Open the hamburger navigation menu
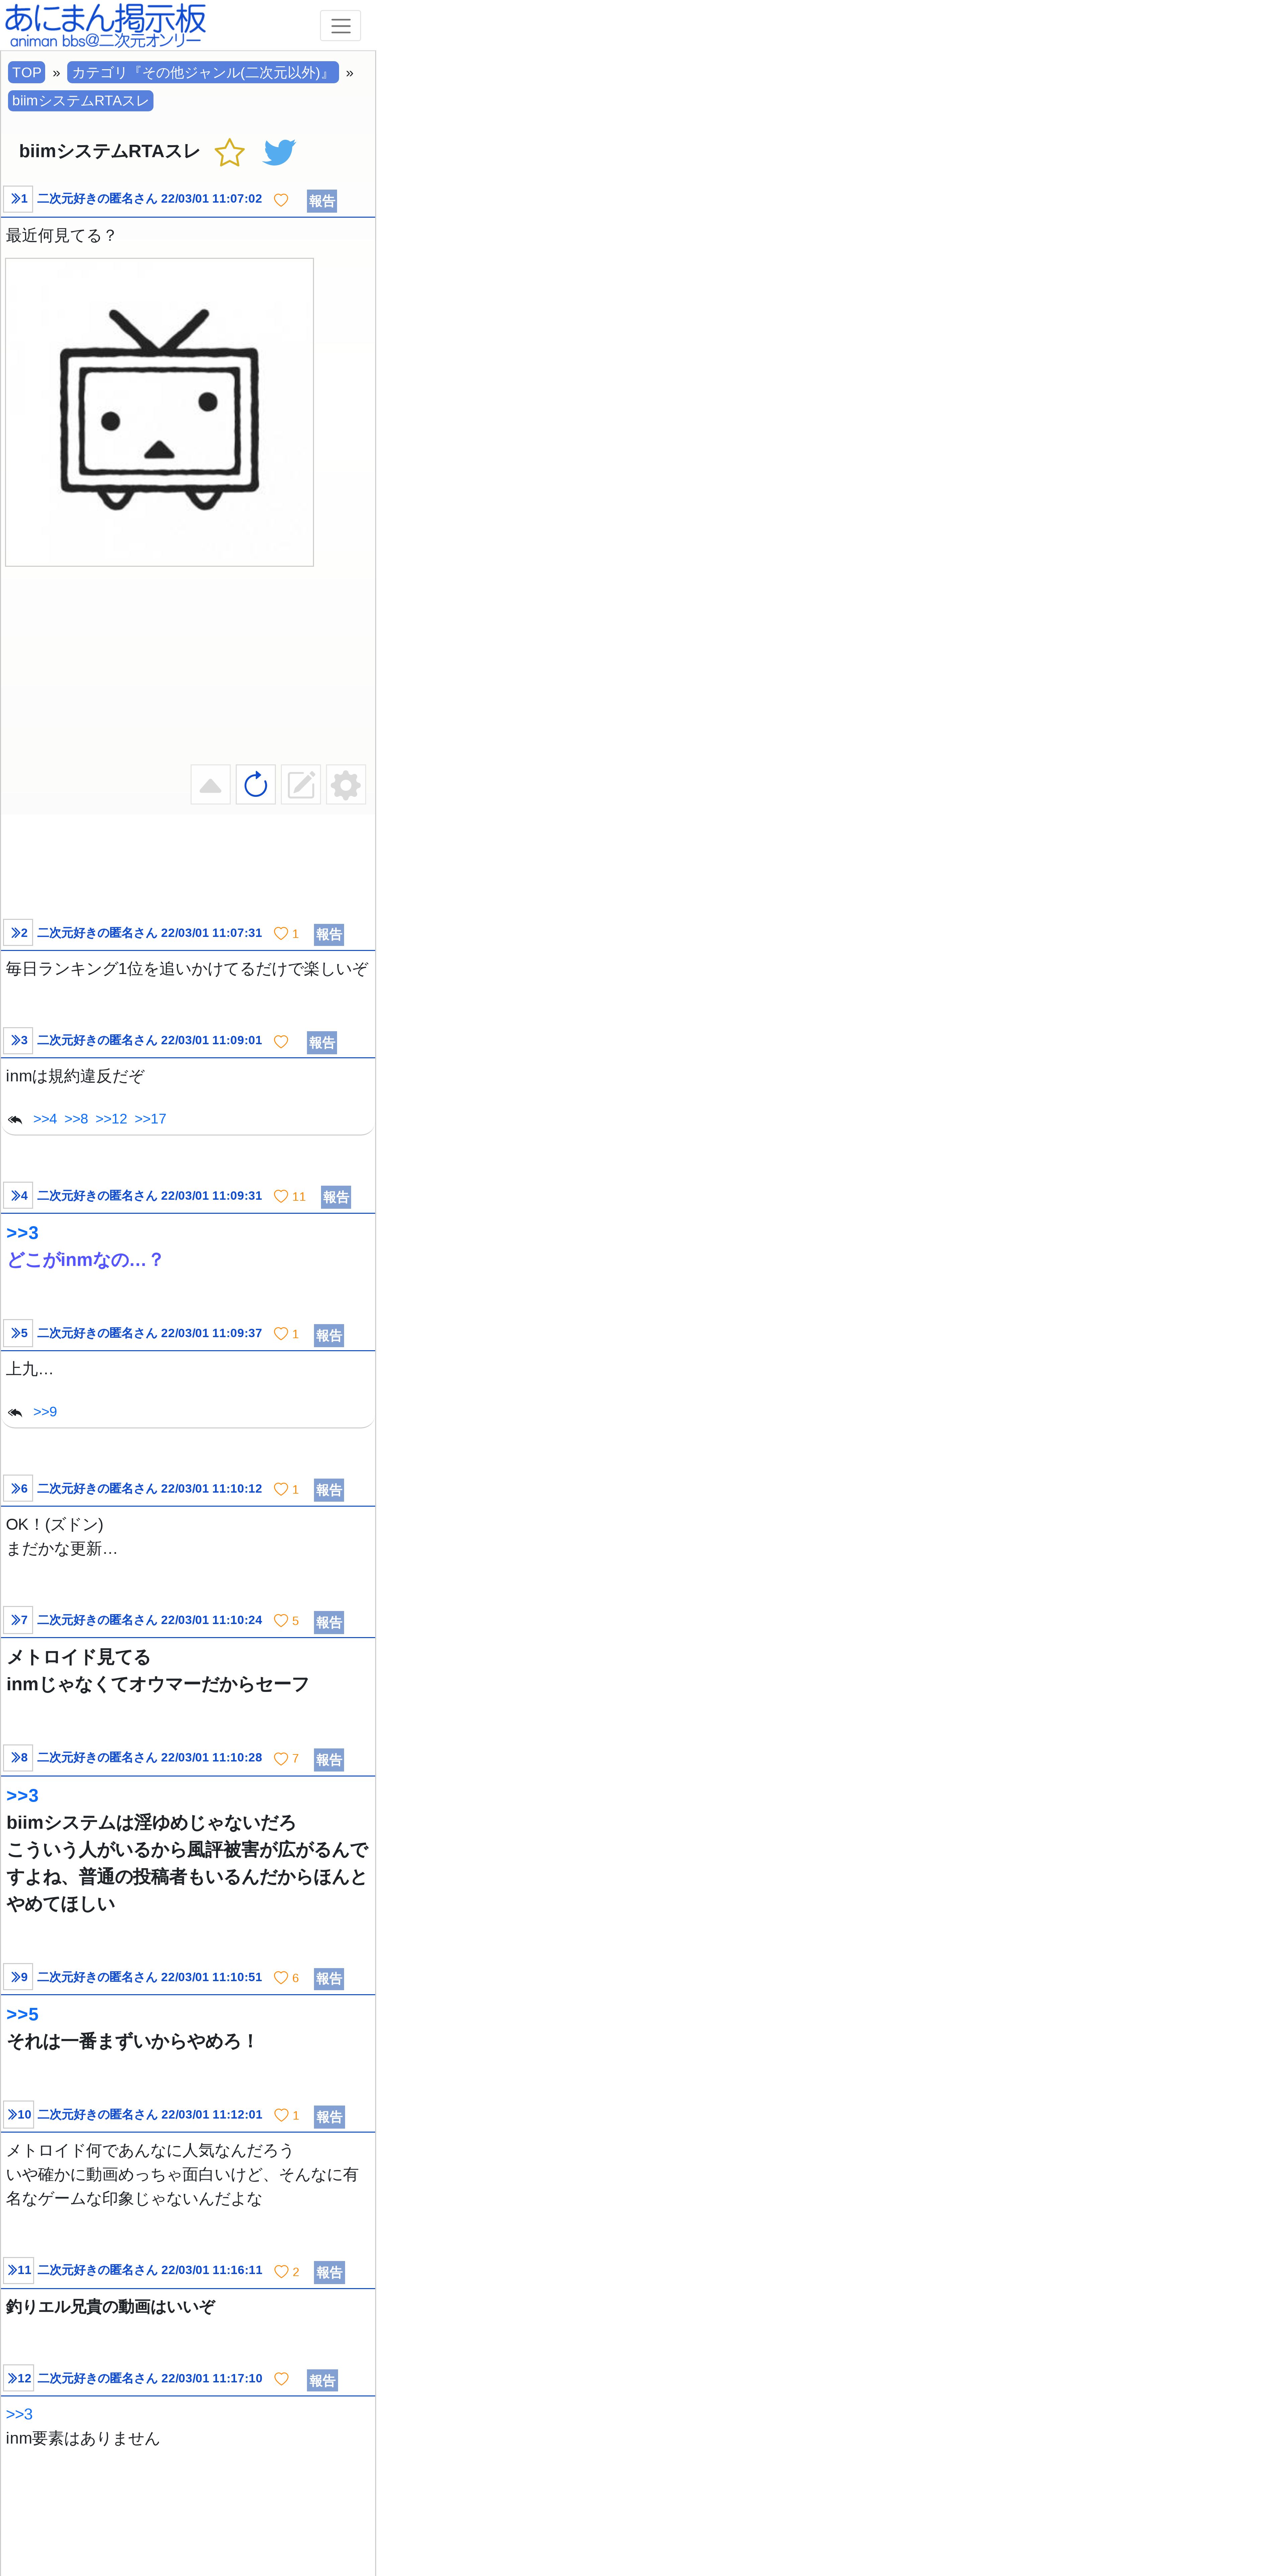 (340, 26)
